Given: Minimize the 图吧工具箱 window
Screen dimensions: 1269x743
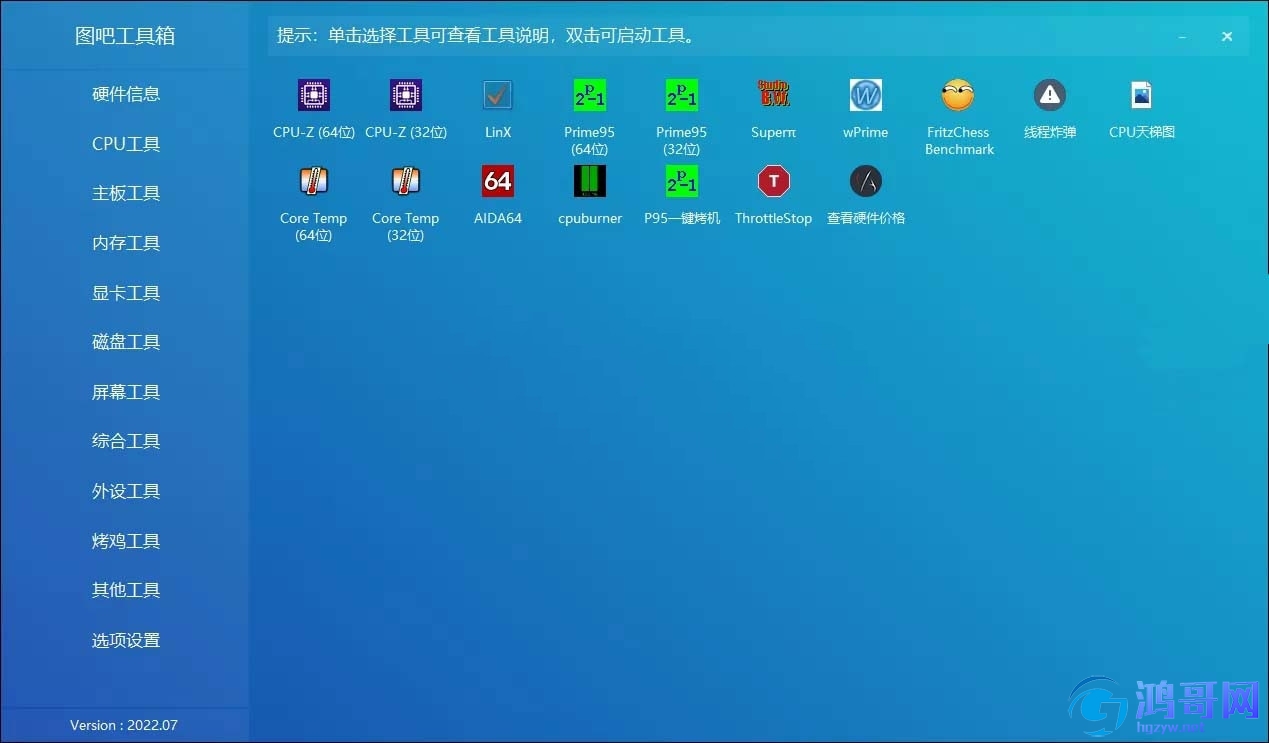Looking at the screenshot, I should (x=1183, y=37).
